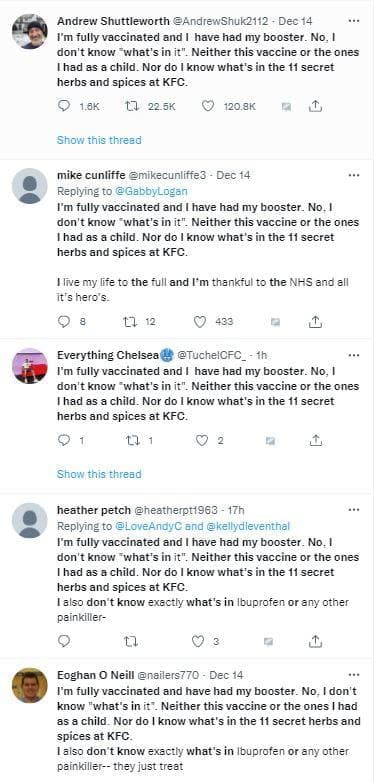
Task: Reply to mike cunliffe's tweet comment icon
Action: click(x=64, y=322)
